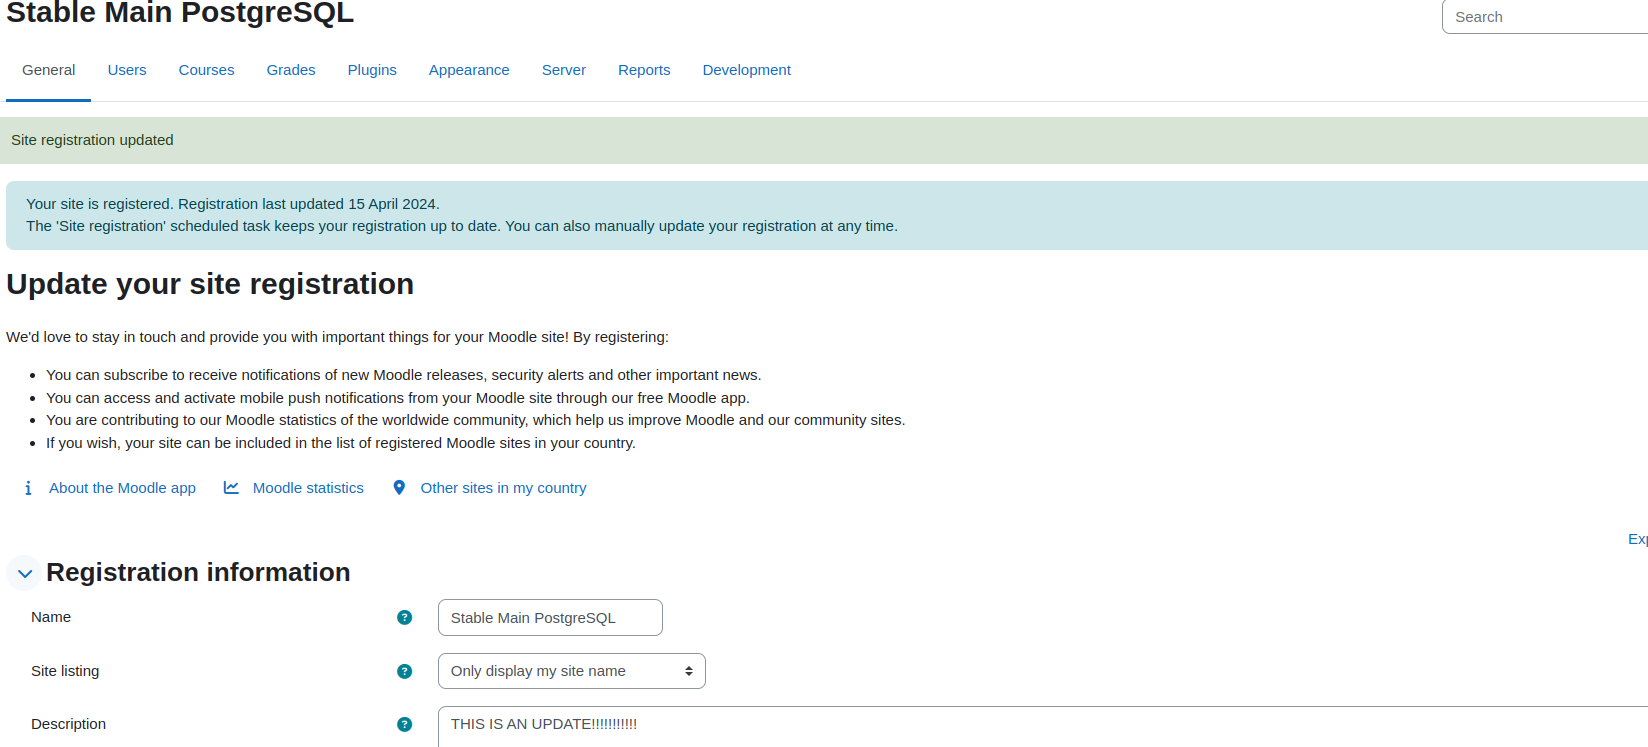Follow the Other sites in my country link
Viewport: 1648px width, 747px height.
[x=503, y=488]
